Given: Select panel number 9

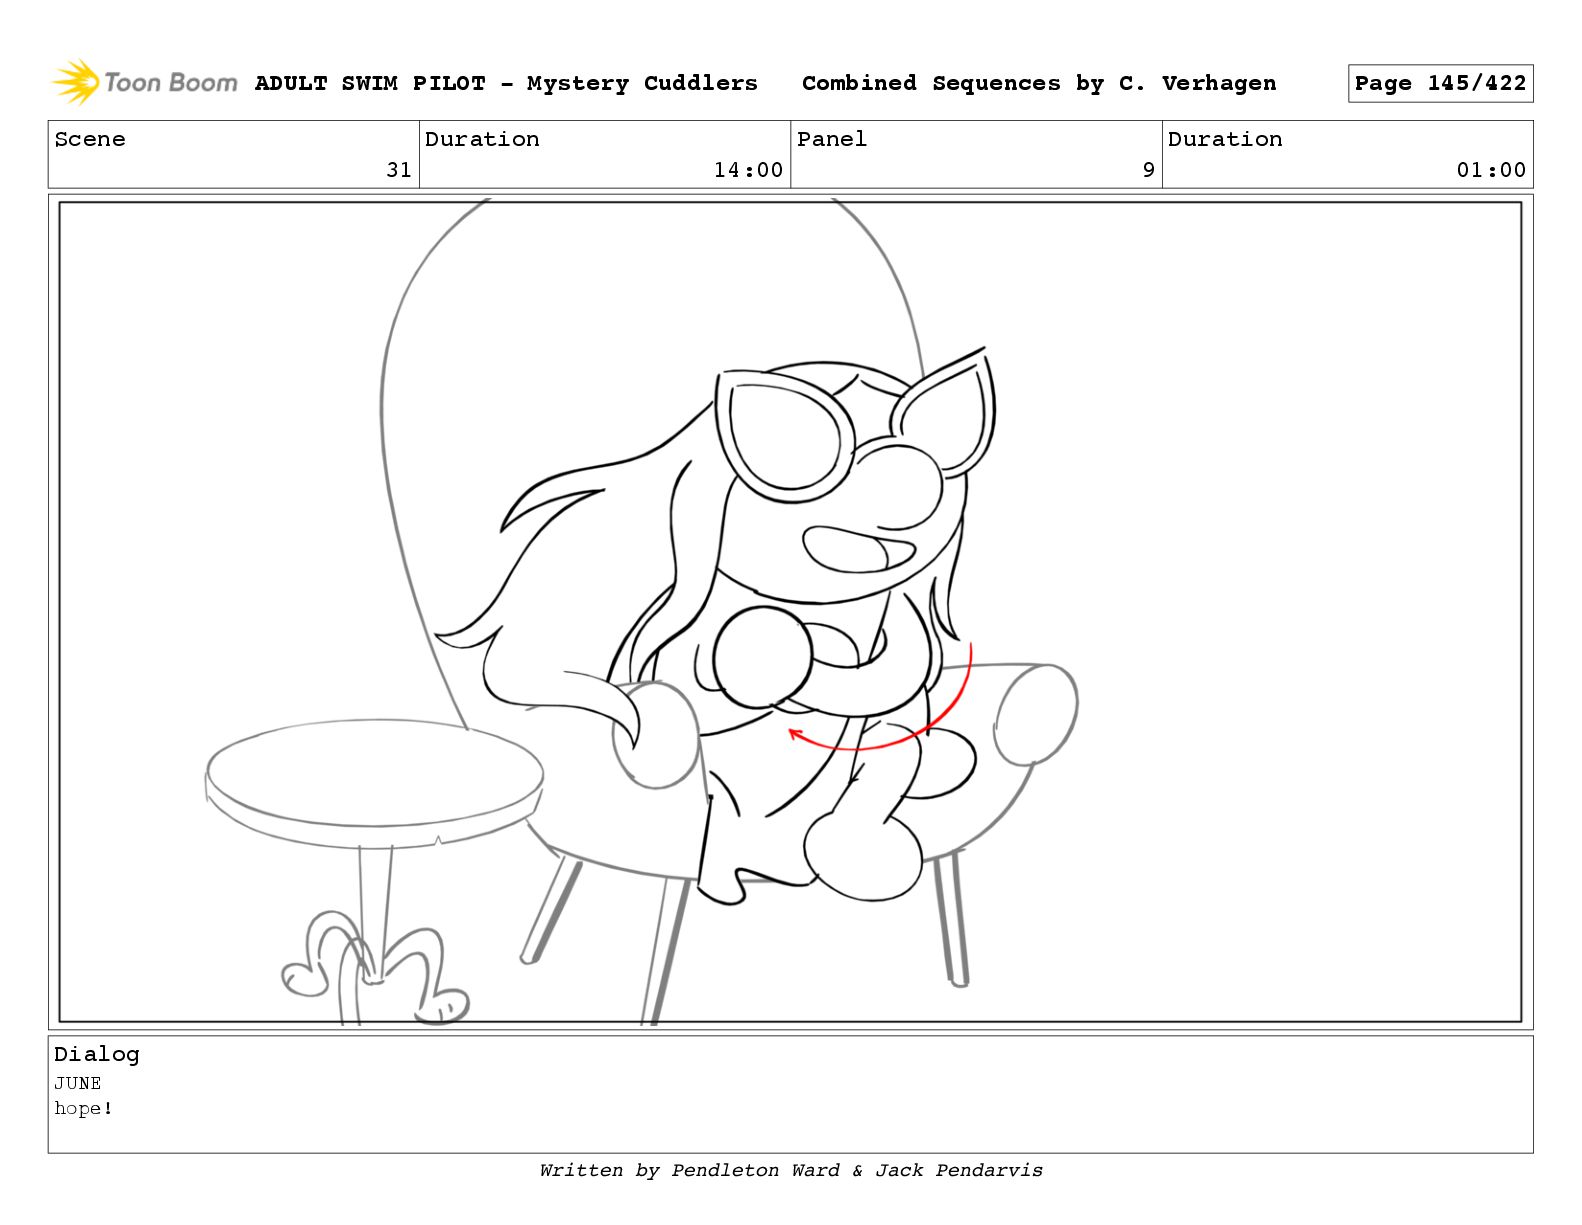Looking at the screenshot, I should click(x=1149, y=170).
